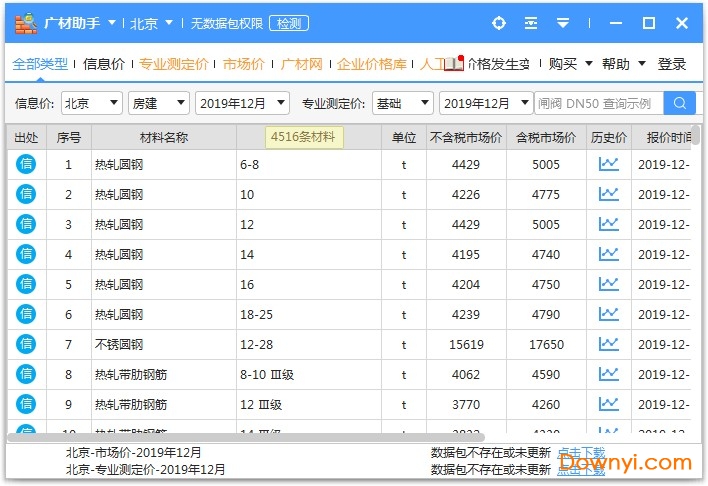Screen dimensions: 708x486
Task: Expand the 基础 professional price dropdown
Action: pos(404,103)
